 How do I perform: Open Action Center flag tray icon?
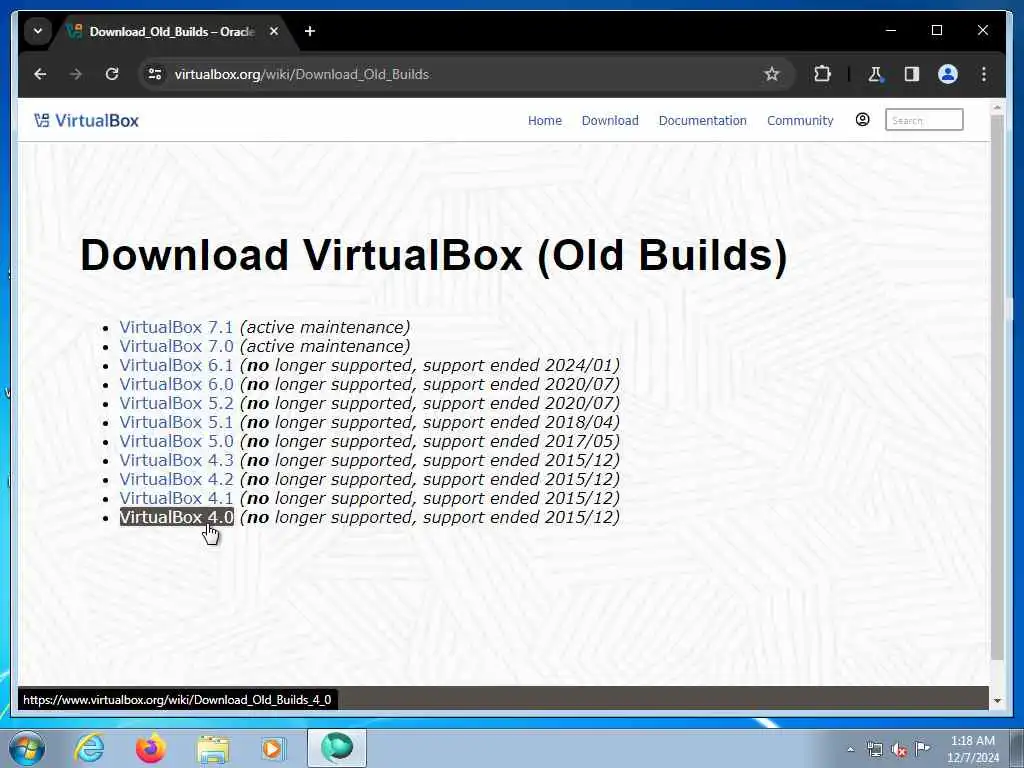(922, 748)
